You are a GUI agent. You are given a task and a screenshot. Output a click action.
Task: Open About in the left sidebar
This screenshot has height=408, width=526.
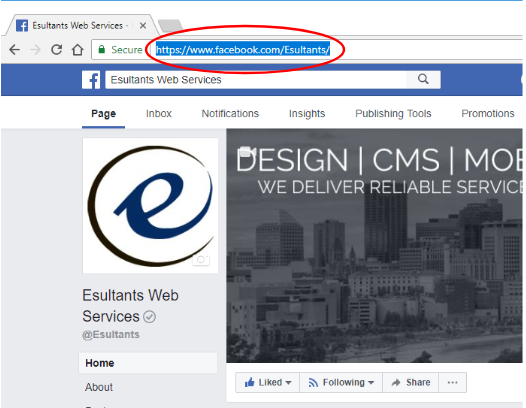[x=99, y=387]
